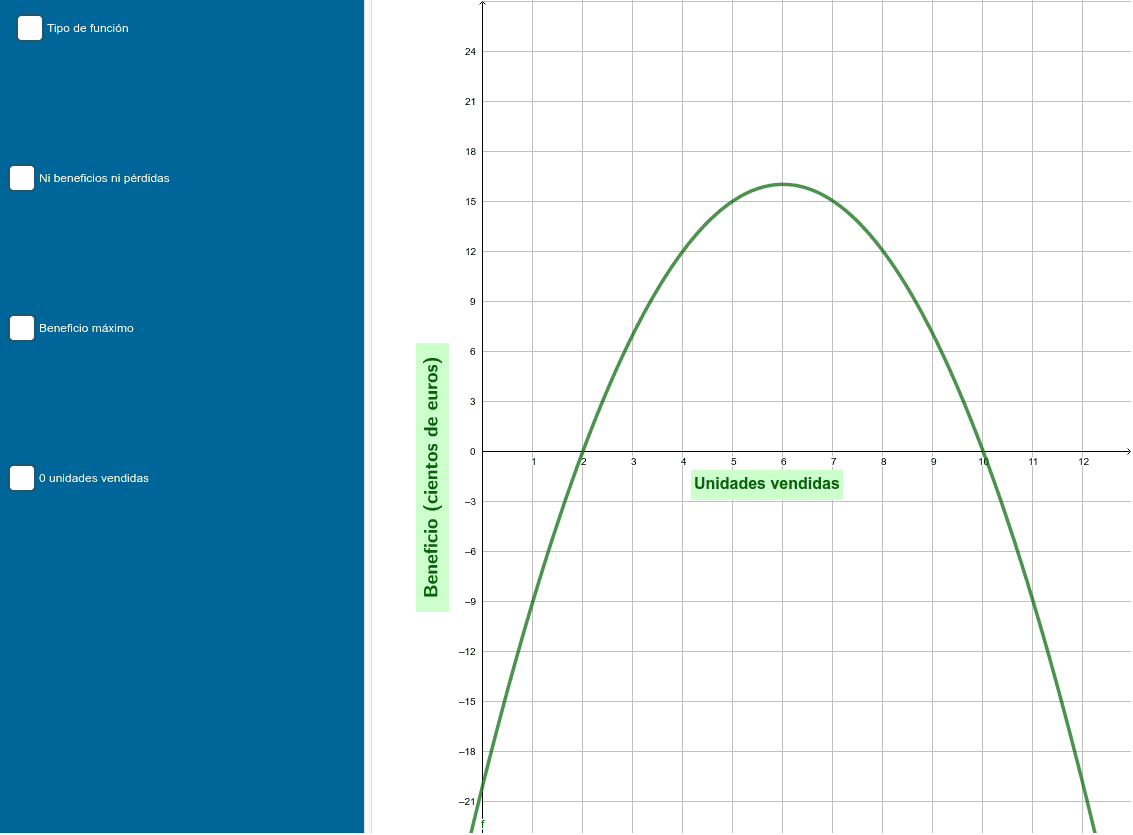Click the '0 unidades vendidas' text label

(94, 478)
